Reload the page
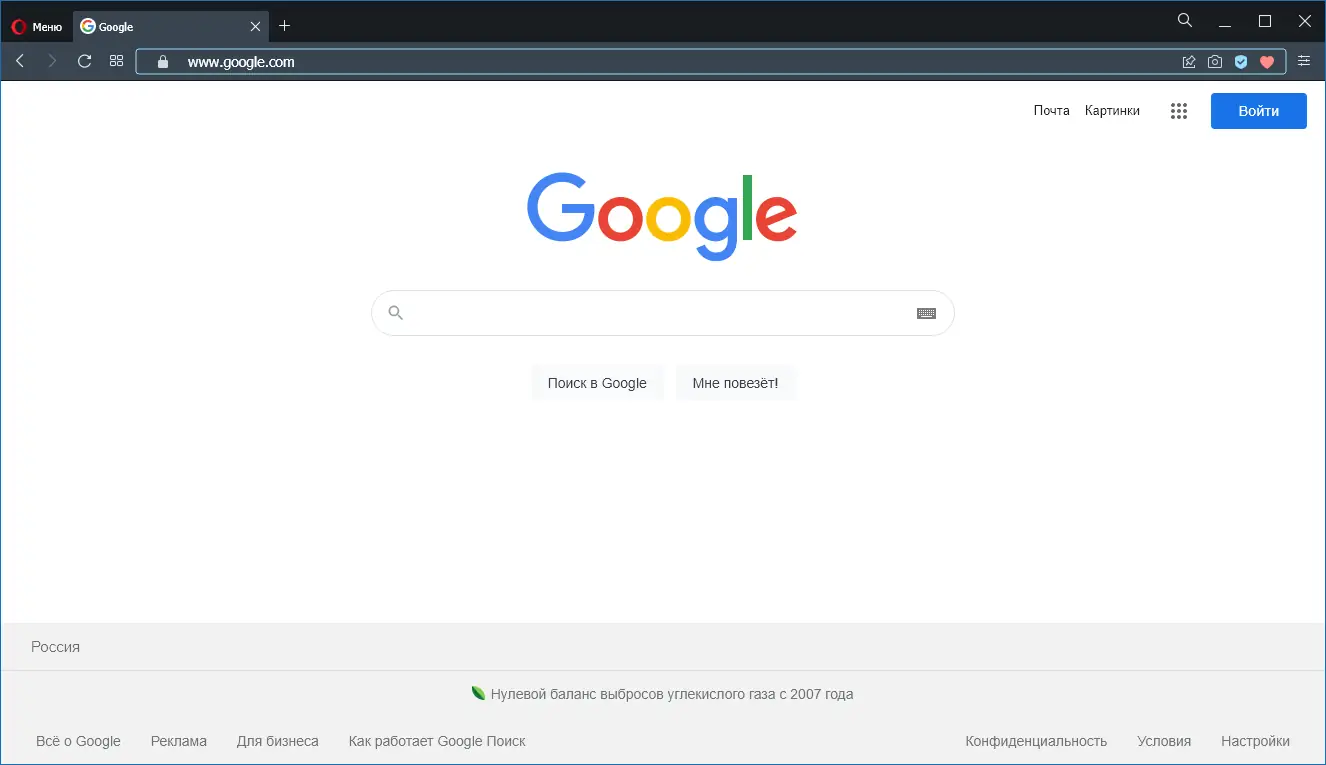 [84, 61]
